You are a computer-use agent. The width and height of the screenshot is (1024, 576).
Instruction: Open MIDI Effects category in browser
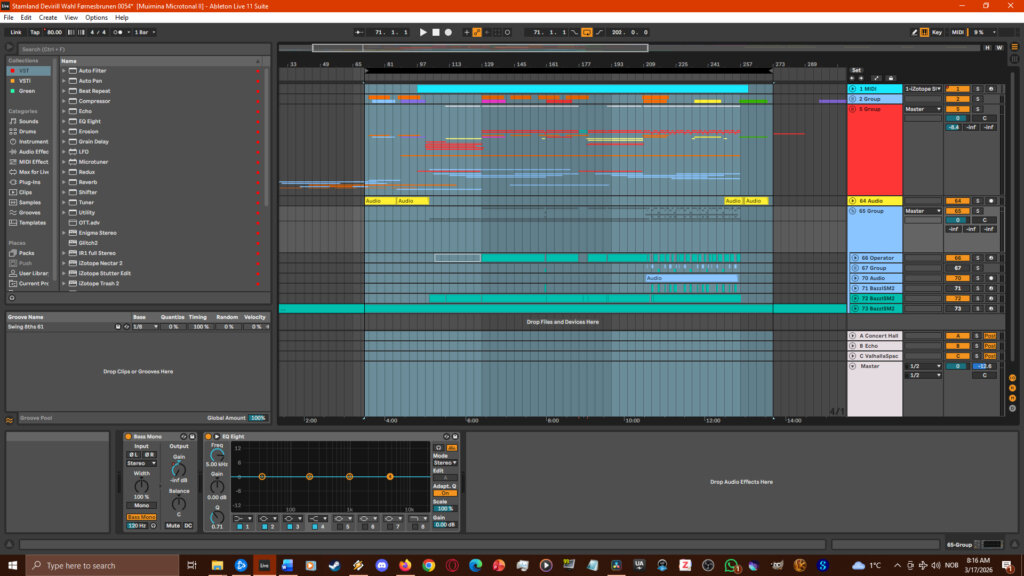29,162
